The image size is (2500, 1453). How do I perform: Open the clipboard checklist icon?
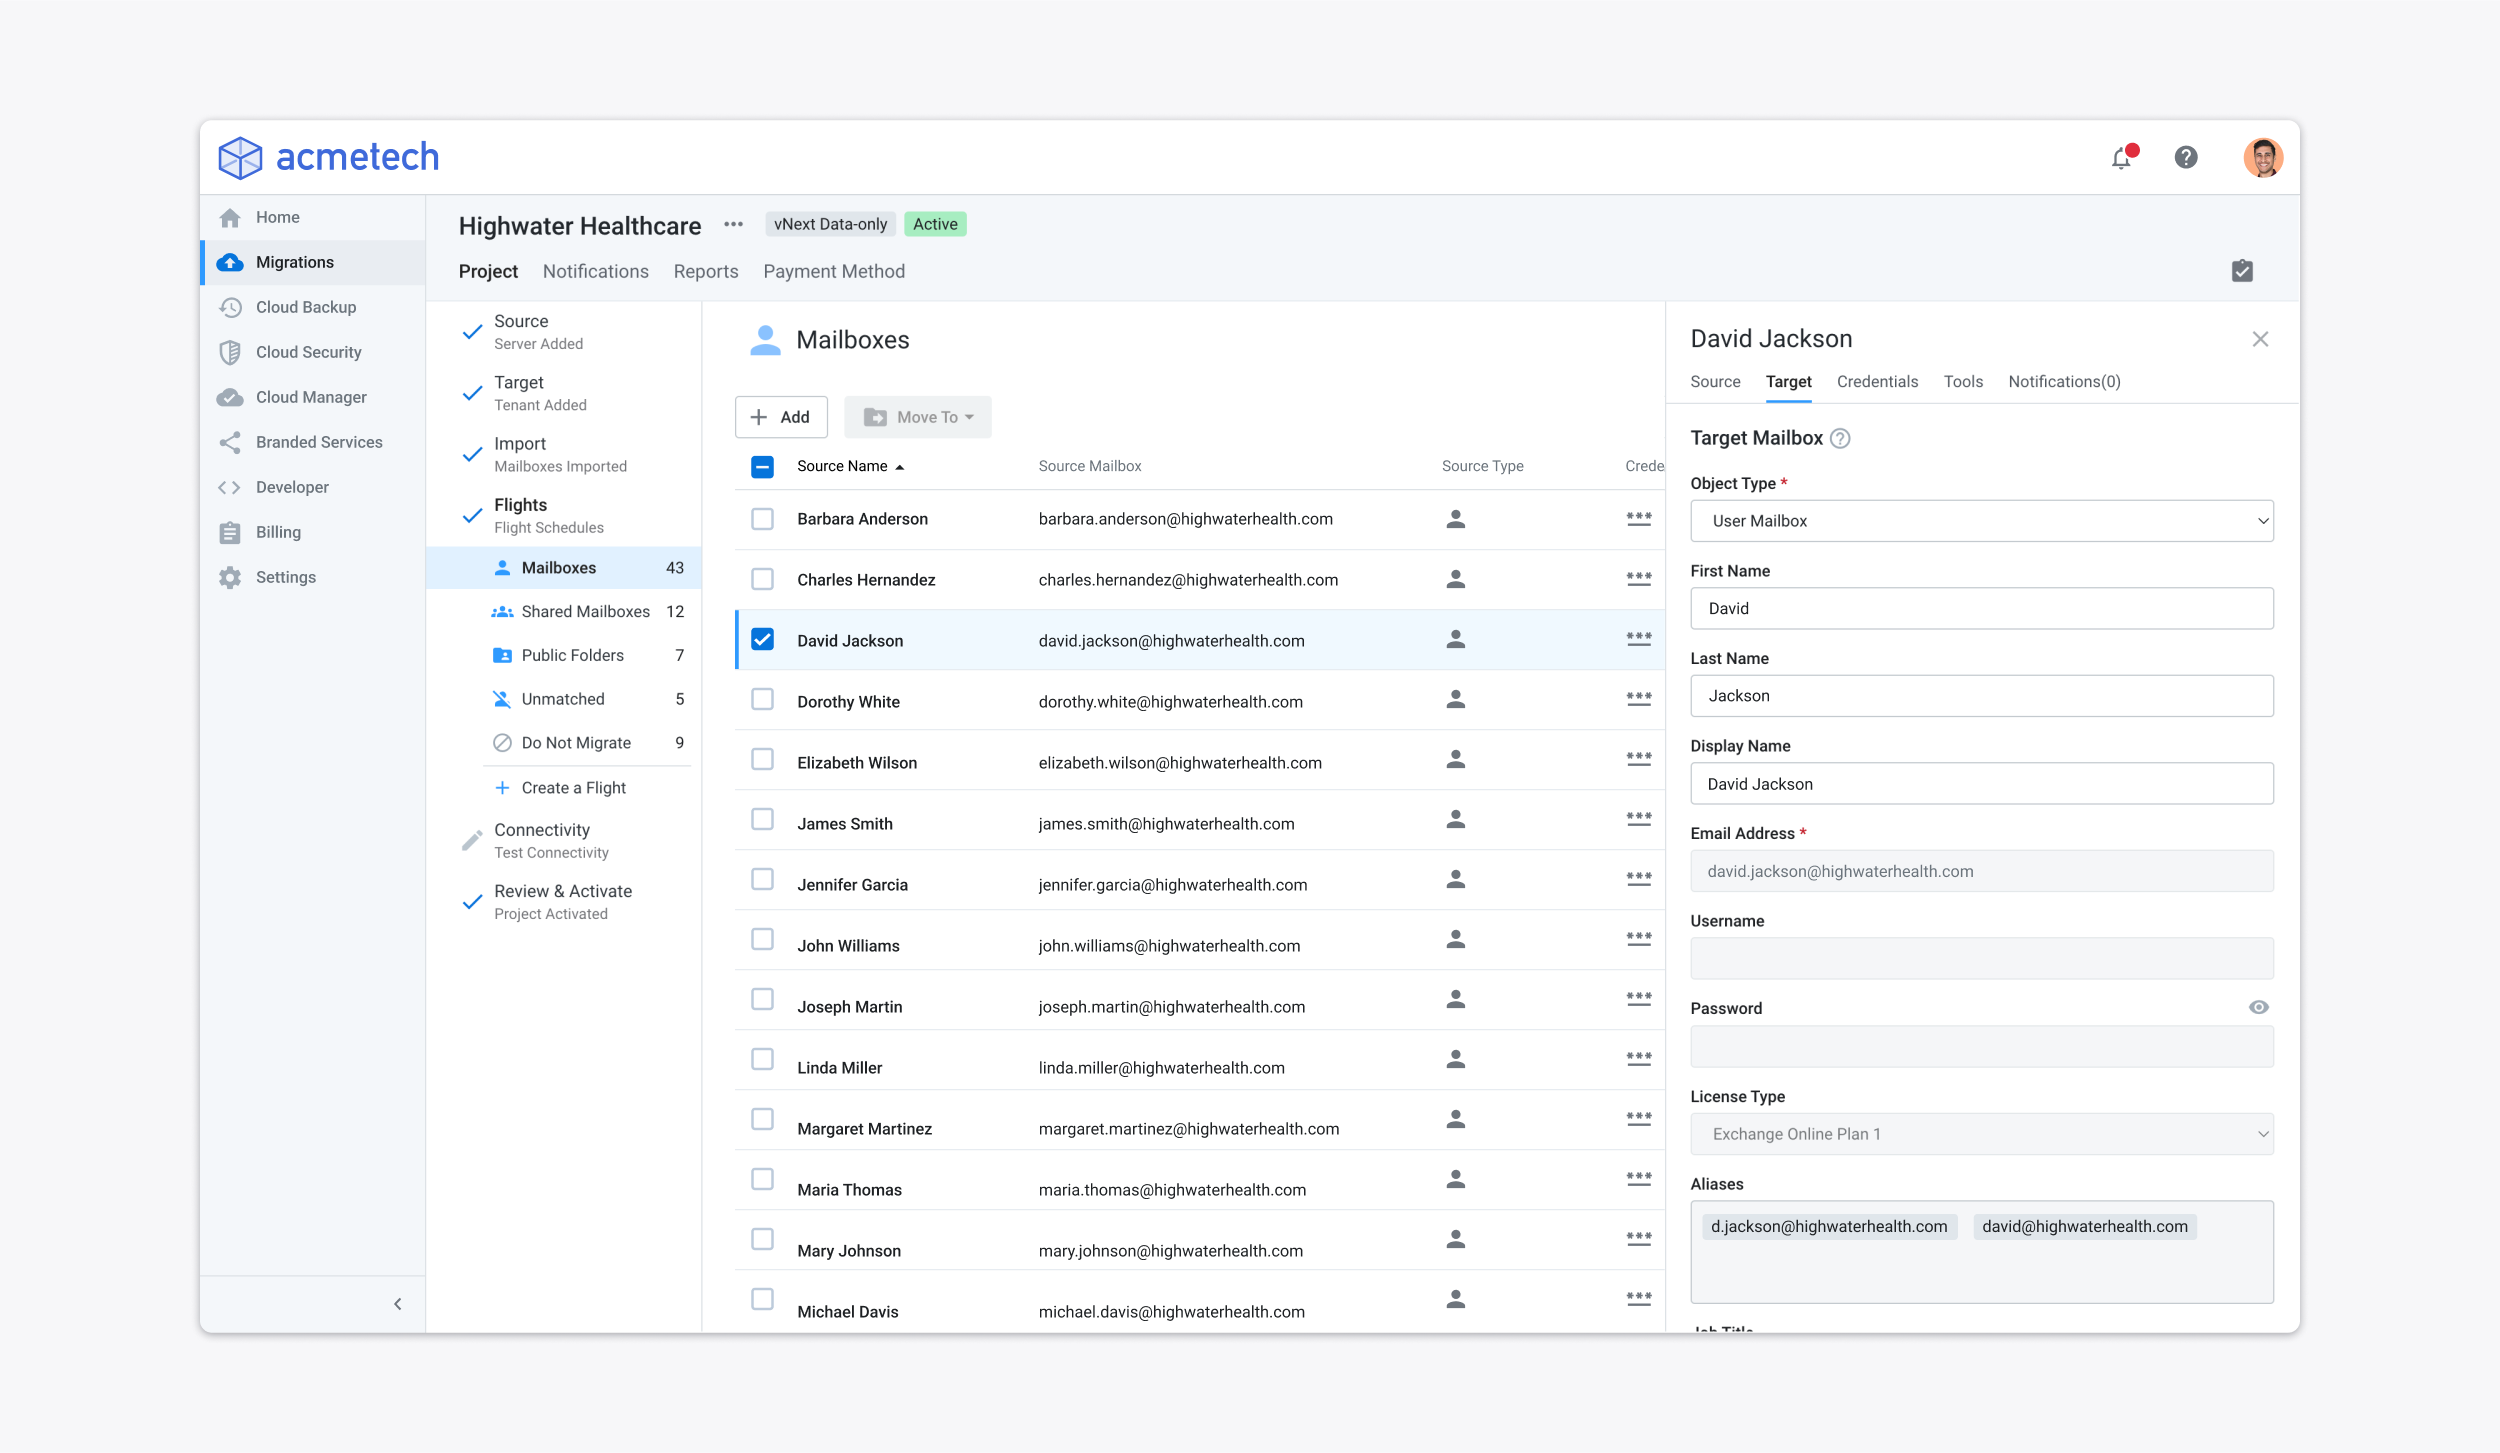click(2242, 271)
